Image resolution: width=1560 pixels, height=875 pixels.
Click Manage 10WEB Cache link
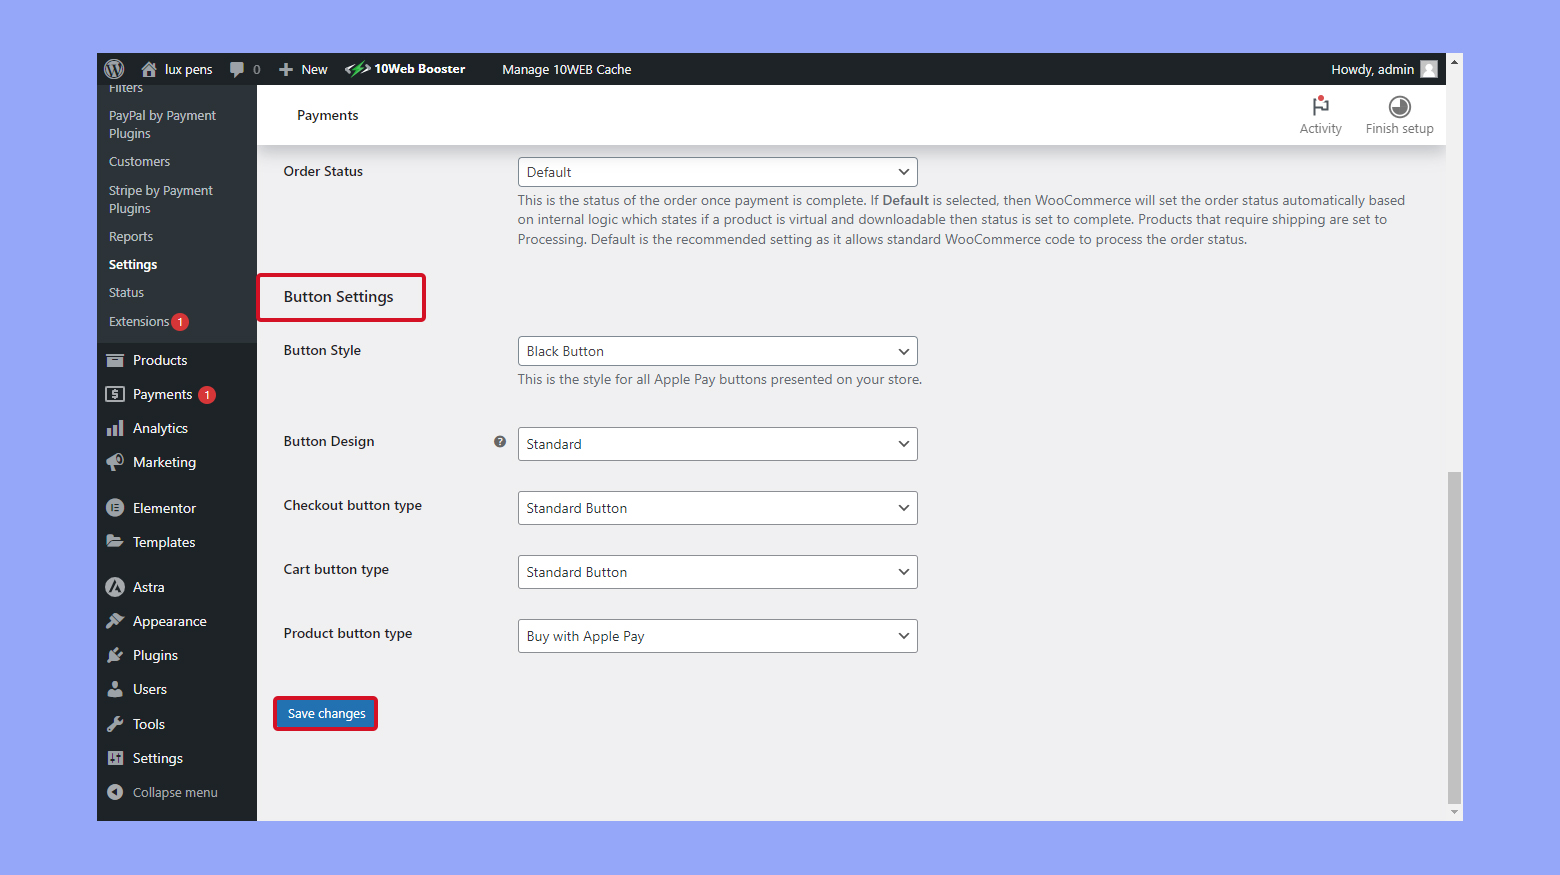click(x=566, y=69)
